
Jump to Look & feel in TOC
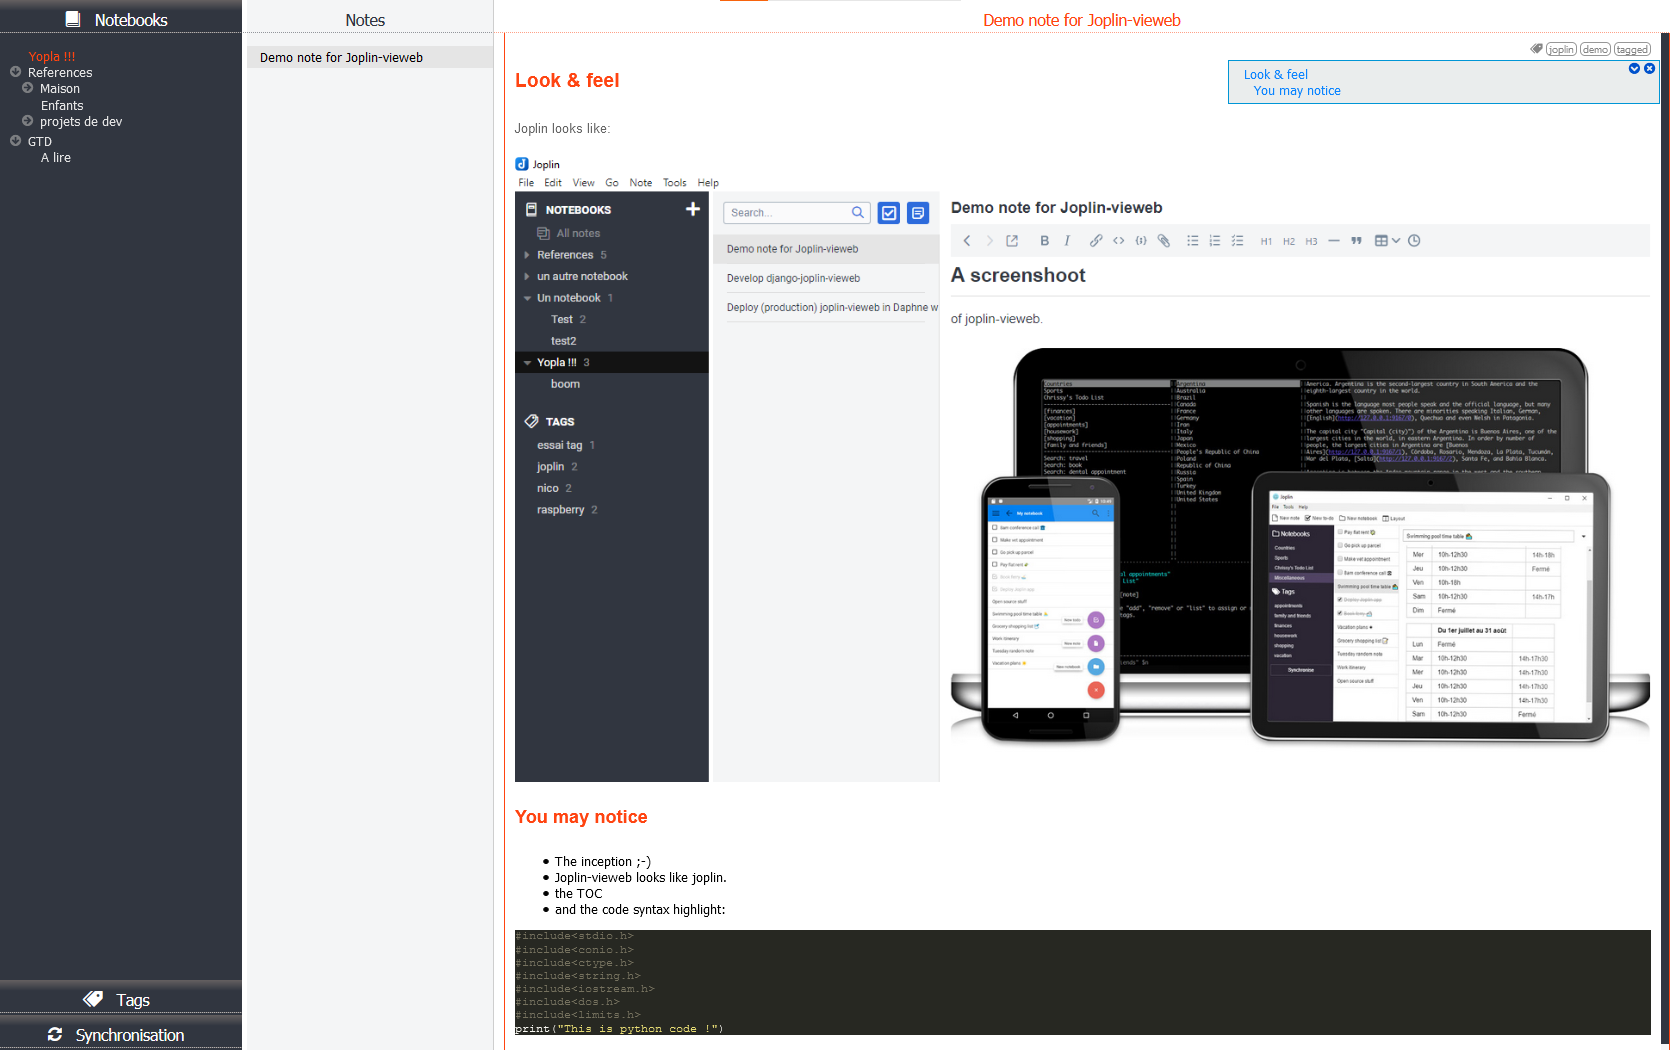pos(1275,74)
